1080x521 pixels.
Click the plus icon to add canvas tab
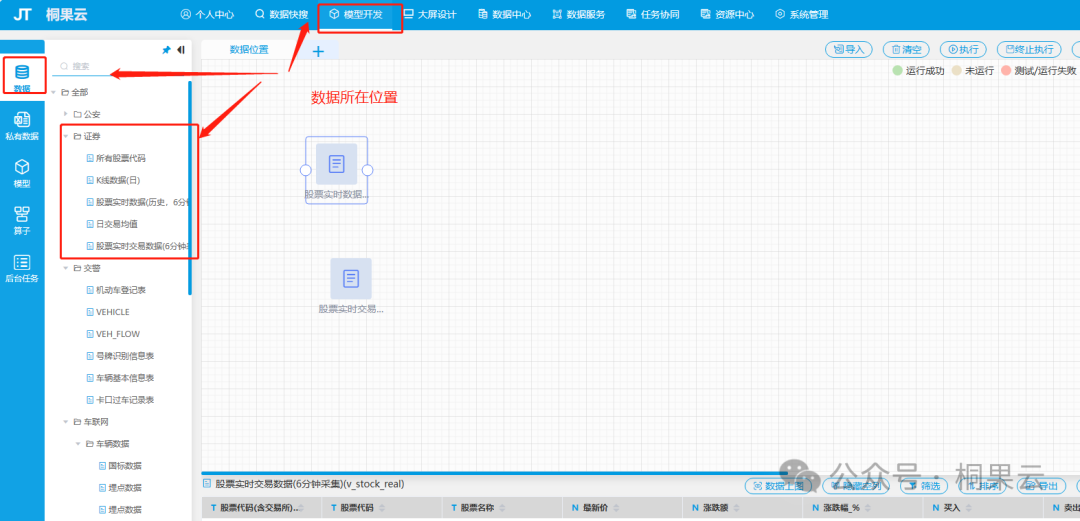click(318, 51)
